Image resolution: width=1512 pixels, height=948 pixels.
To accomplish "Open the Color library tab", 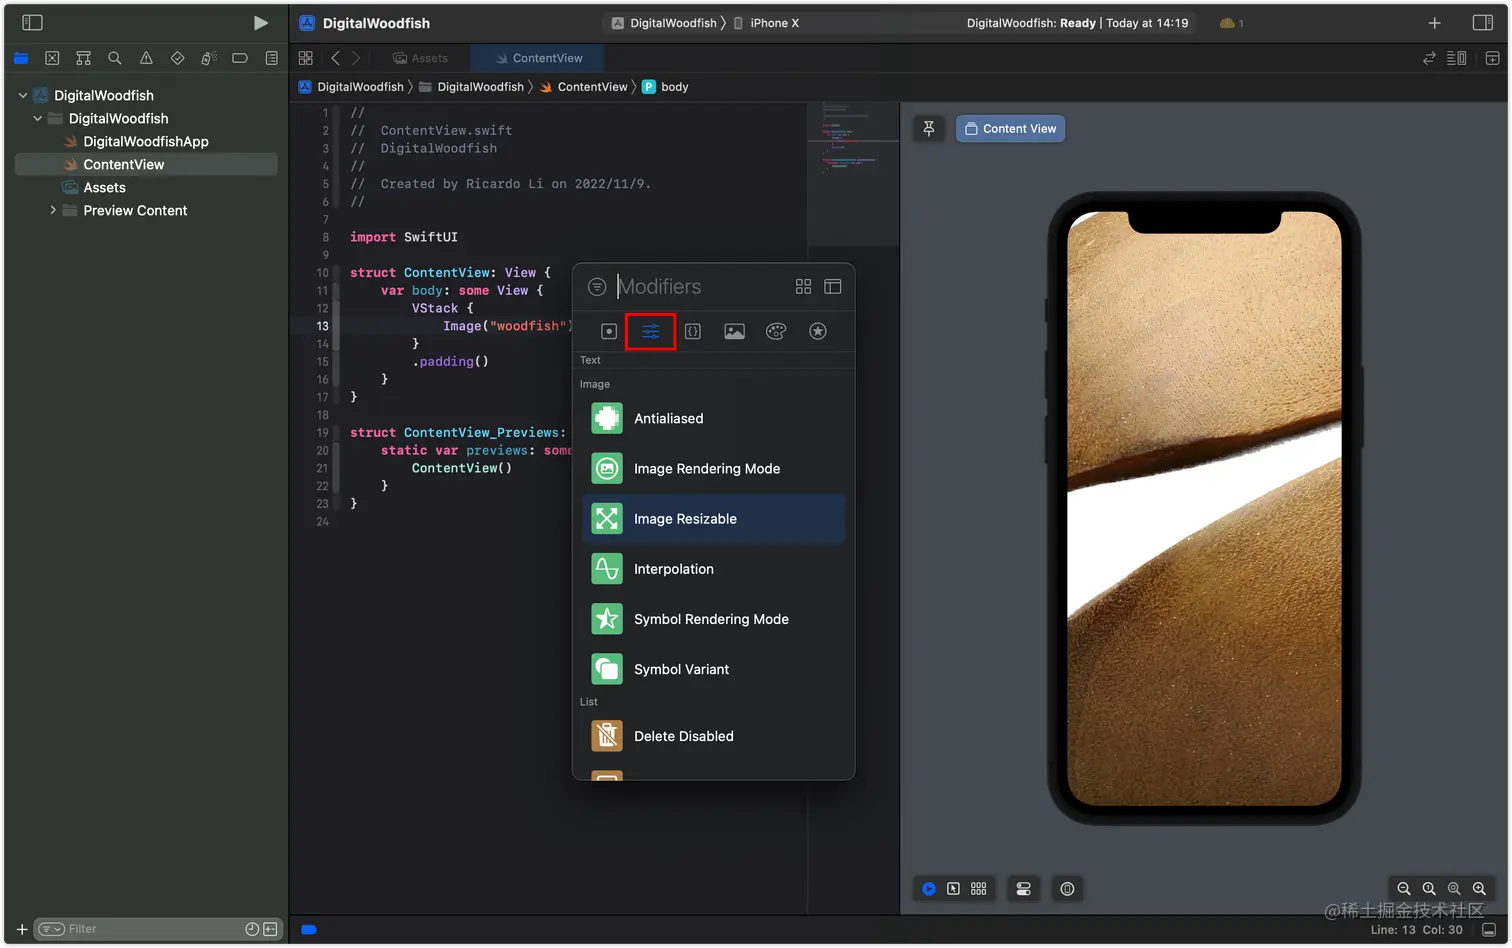I will 776,331.
